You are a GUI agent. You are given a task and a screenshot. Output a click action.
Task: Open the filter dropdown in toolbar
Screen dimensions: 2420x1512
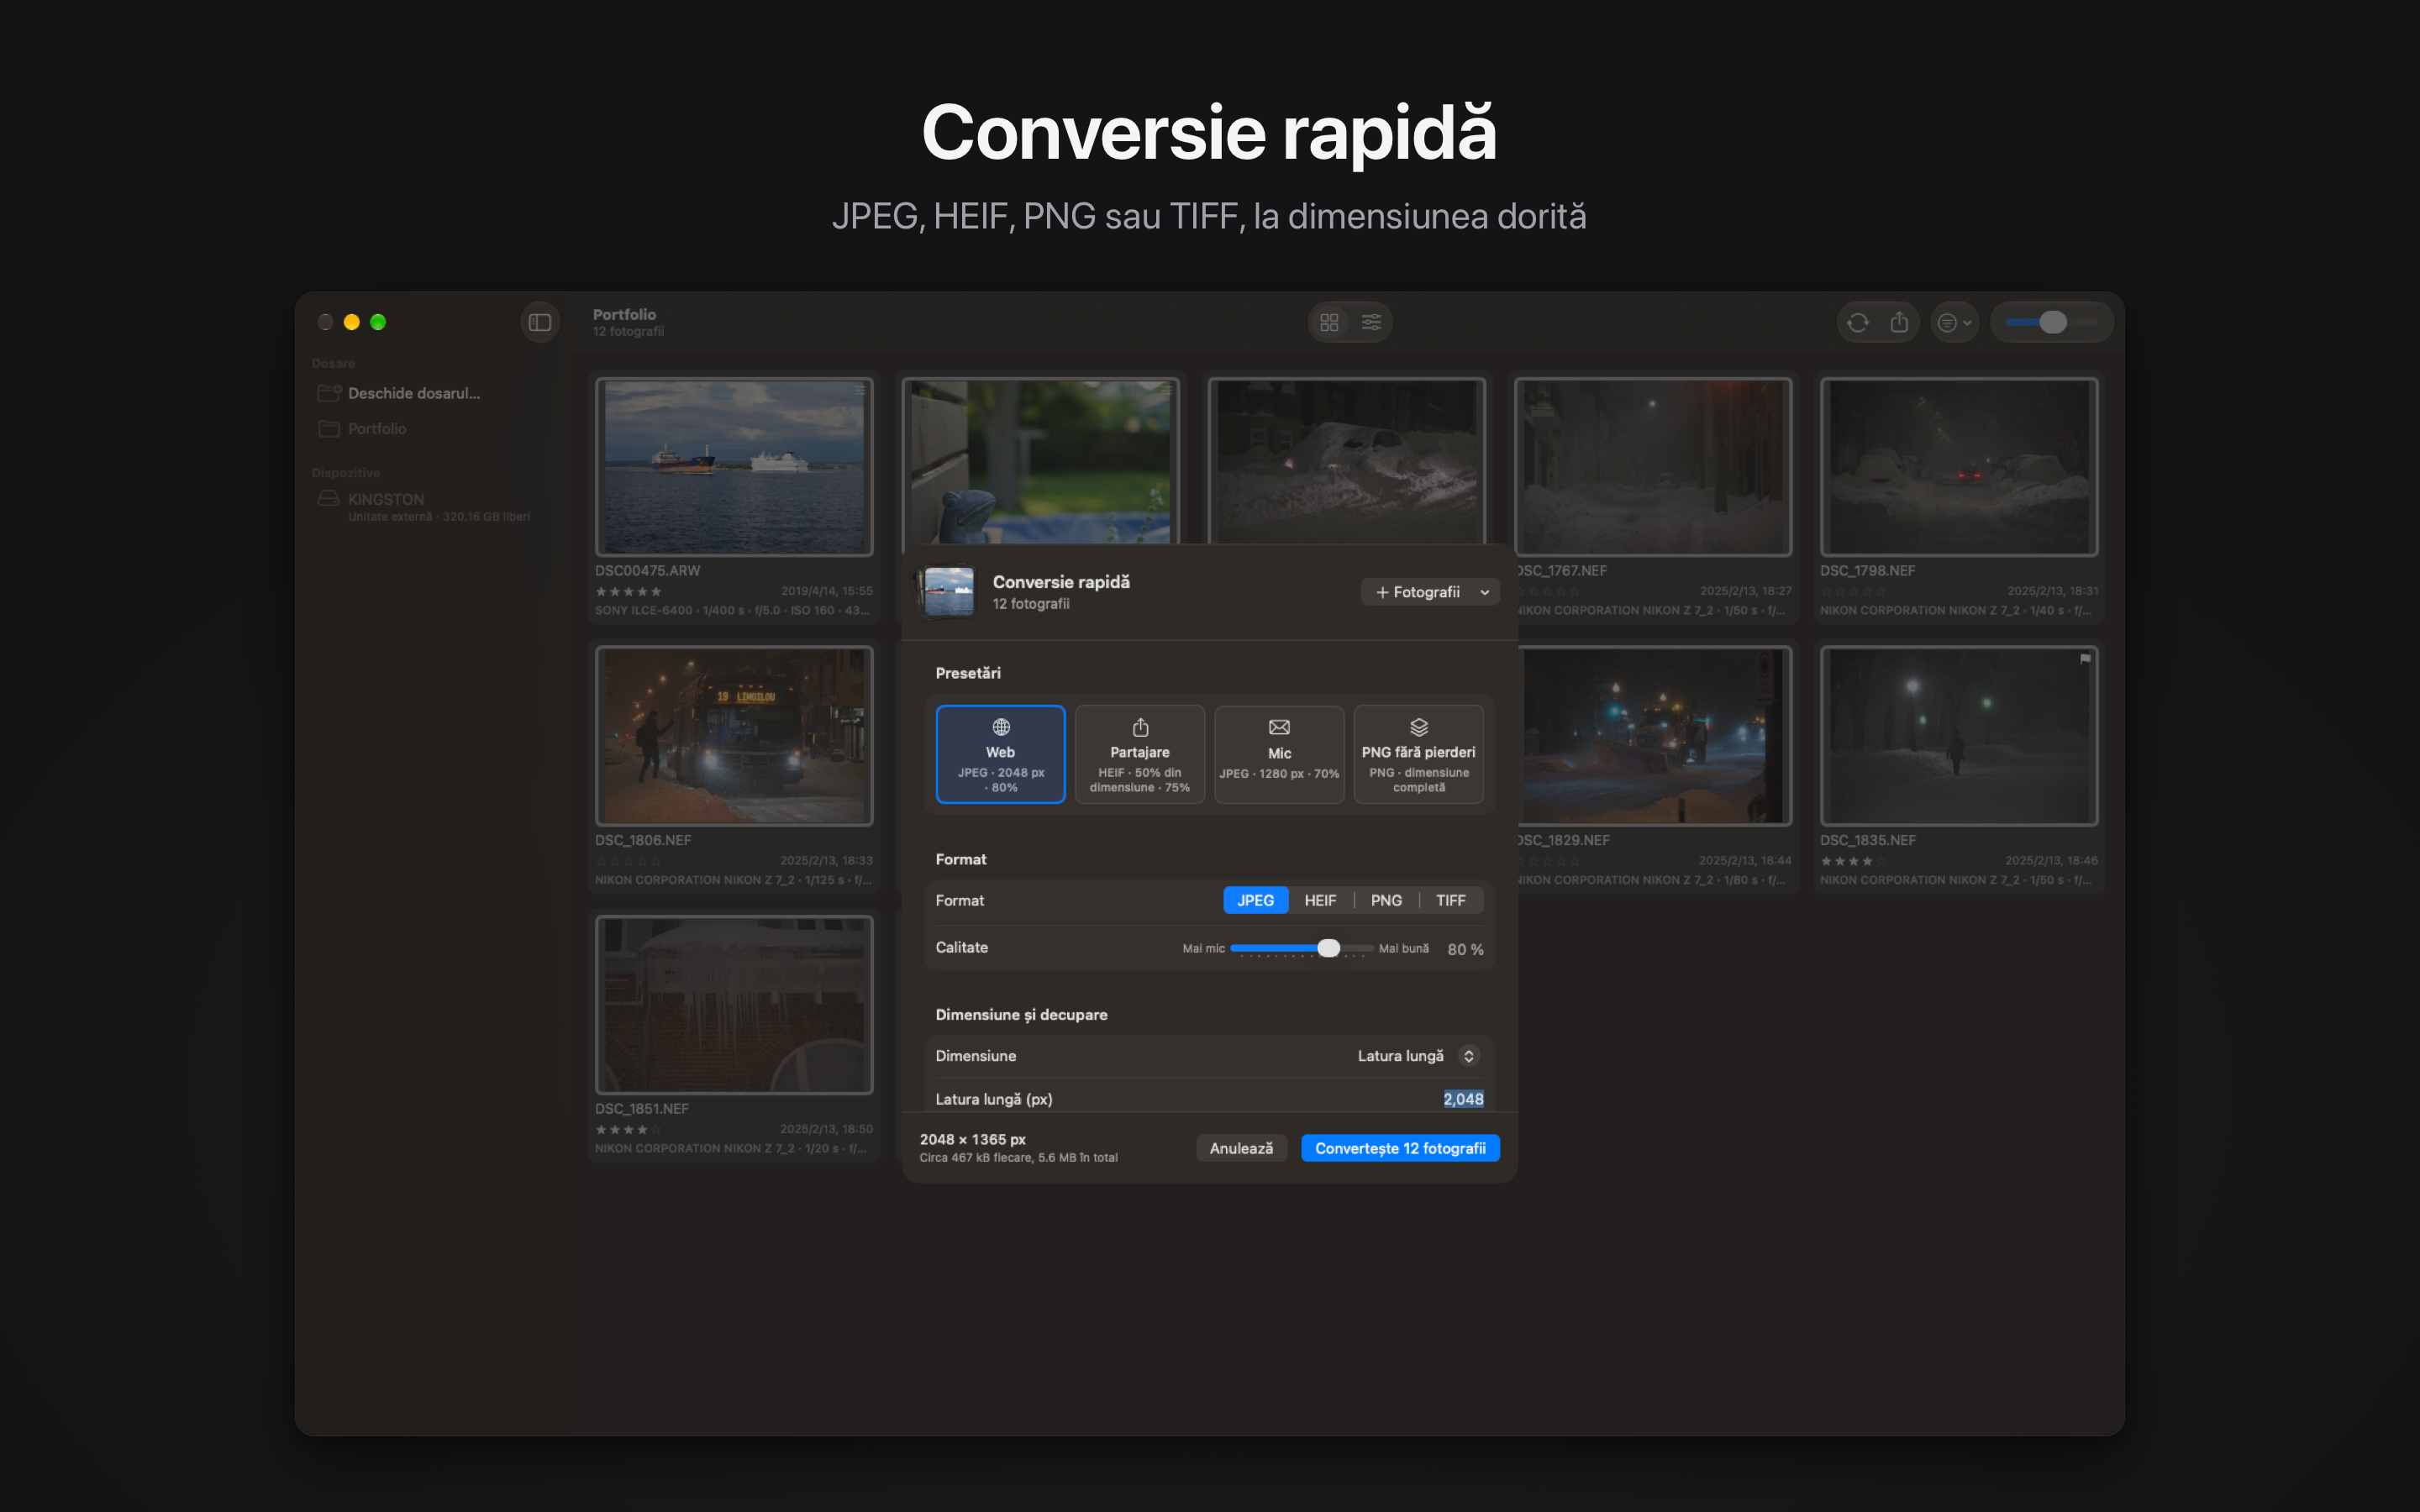click(1954, 322)
